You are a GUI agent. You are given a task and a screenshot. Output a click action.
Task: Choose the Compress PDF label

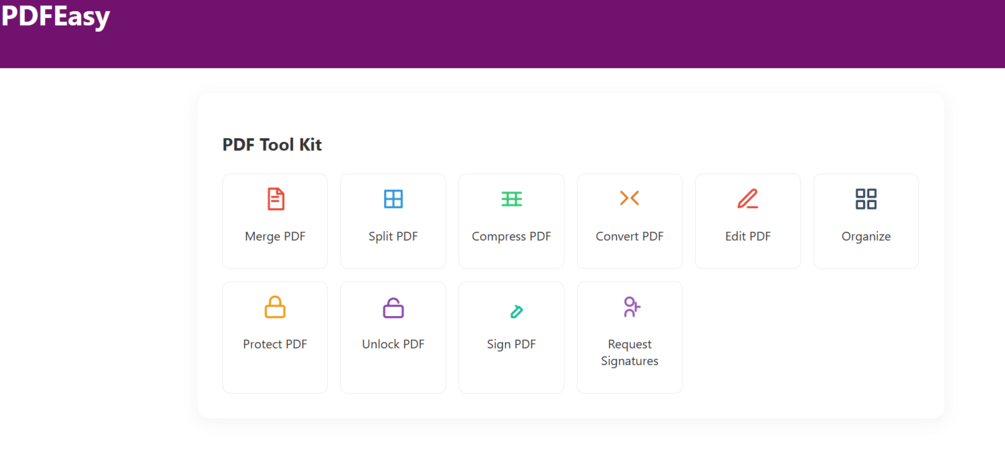click(511, 237)
